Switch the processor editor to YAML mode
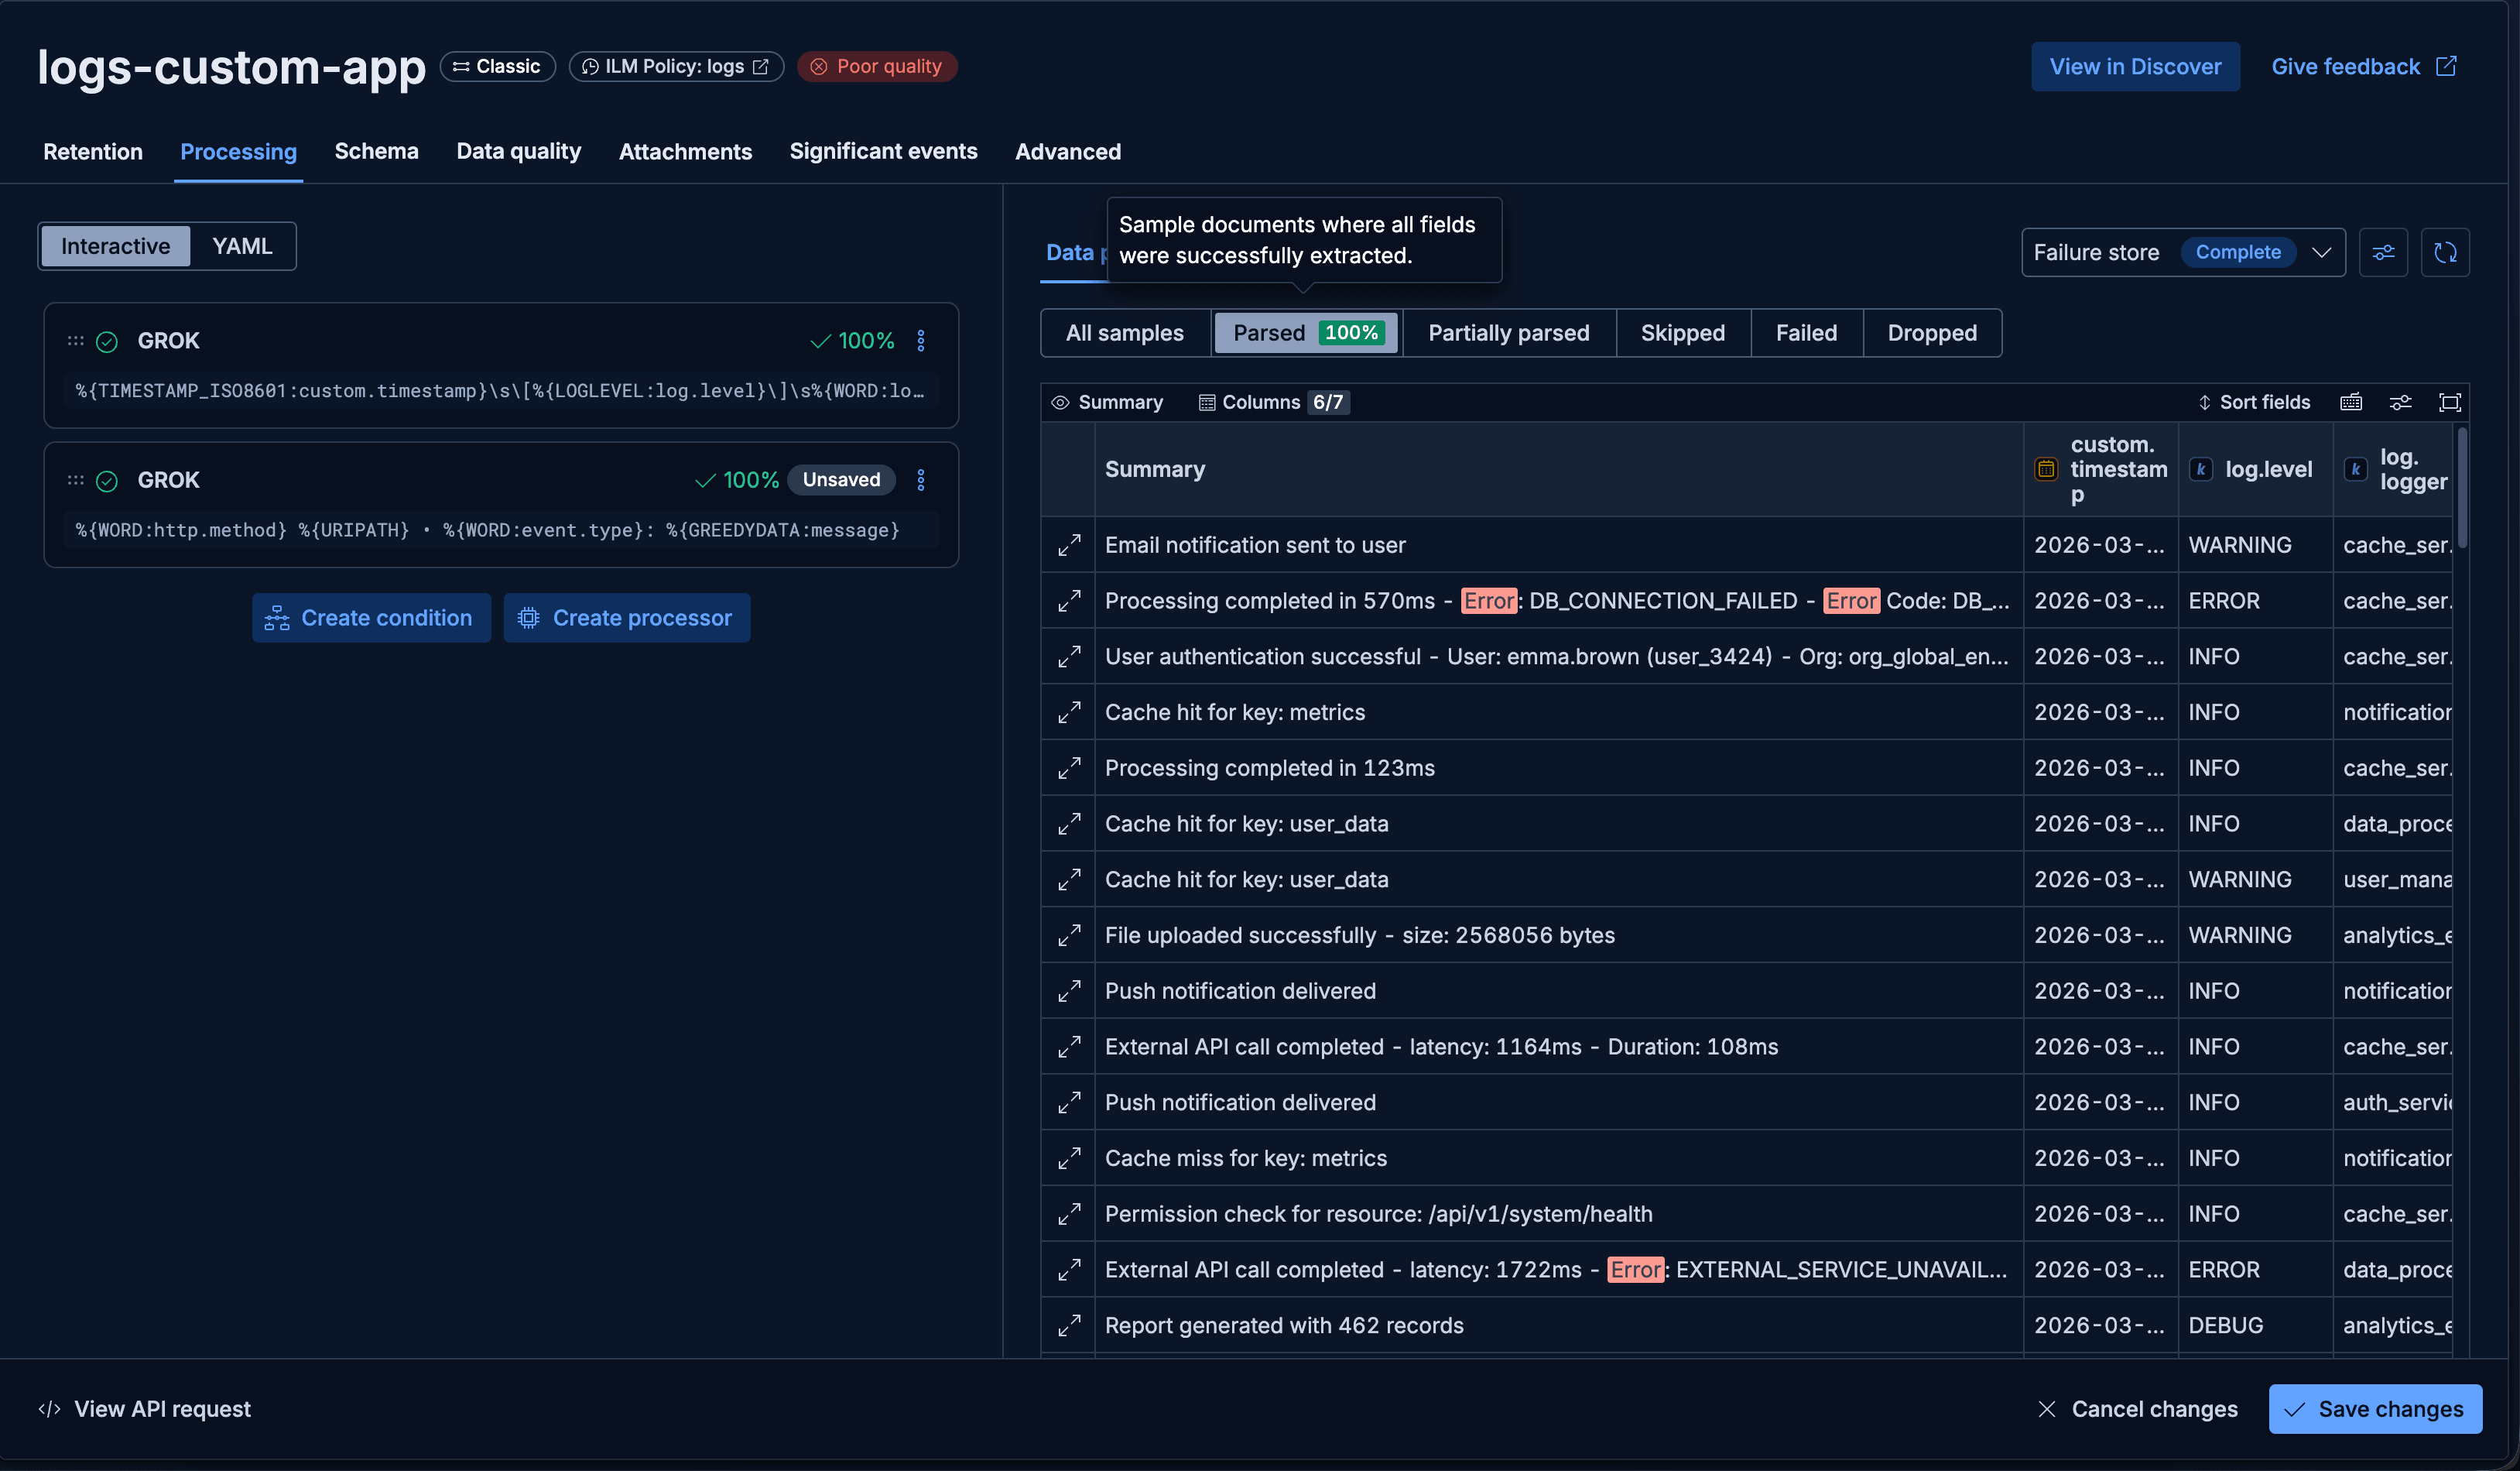 pyautogui.click(x=240, y=245)
